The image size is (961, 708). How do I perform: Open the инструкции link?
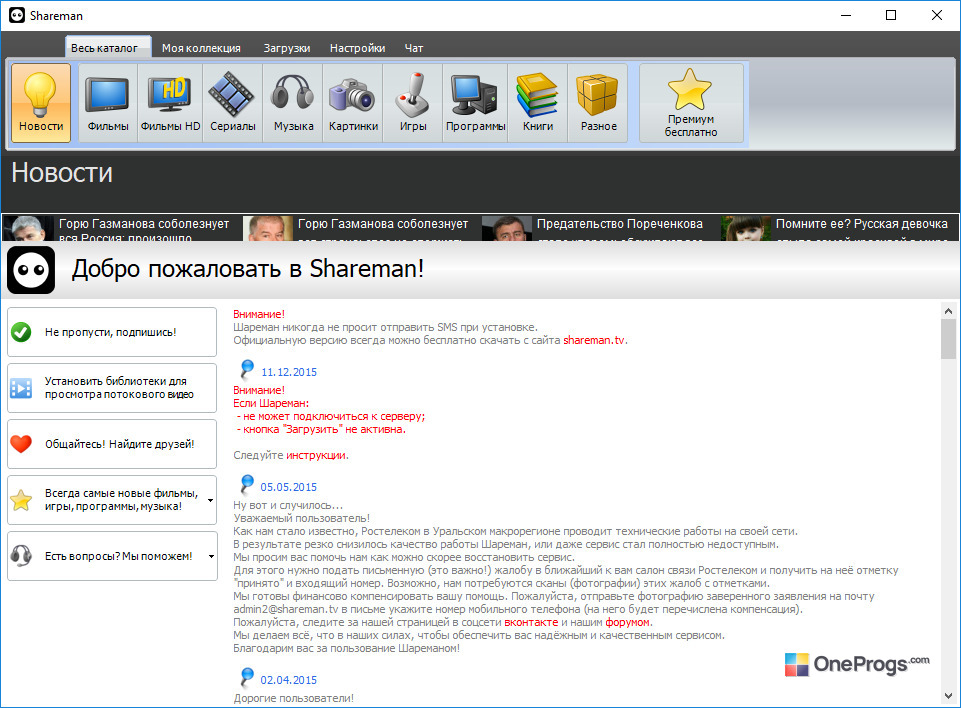(x=316, y=455)
